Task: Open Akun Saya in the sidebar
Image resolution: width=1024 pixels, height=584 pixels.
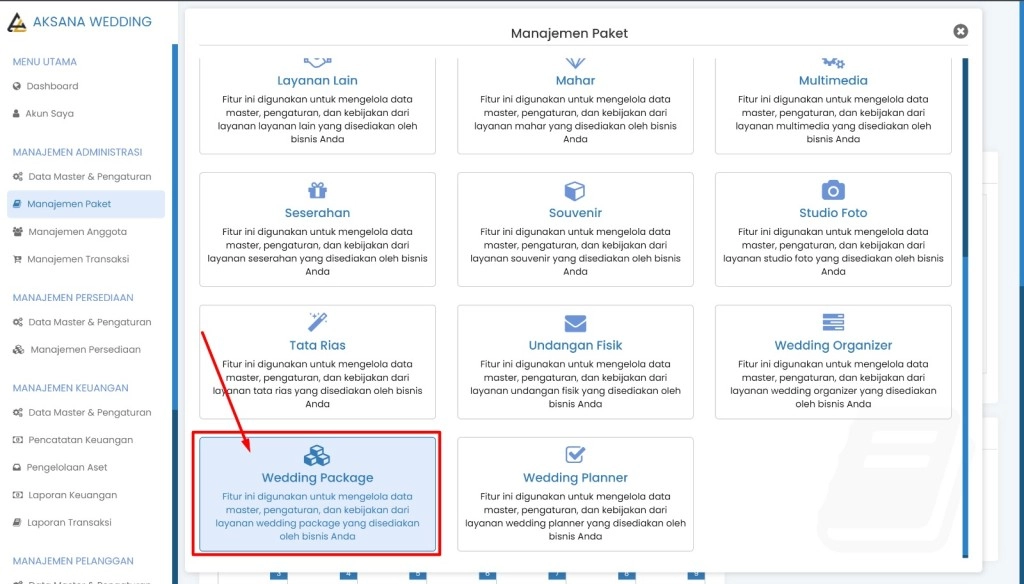Action: 50,114
